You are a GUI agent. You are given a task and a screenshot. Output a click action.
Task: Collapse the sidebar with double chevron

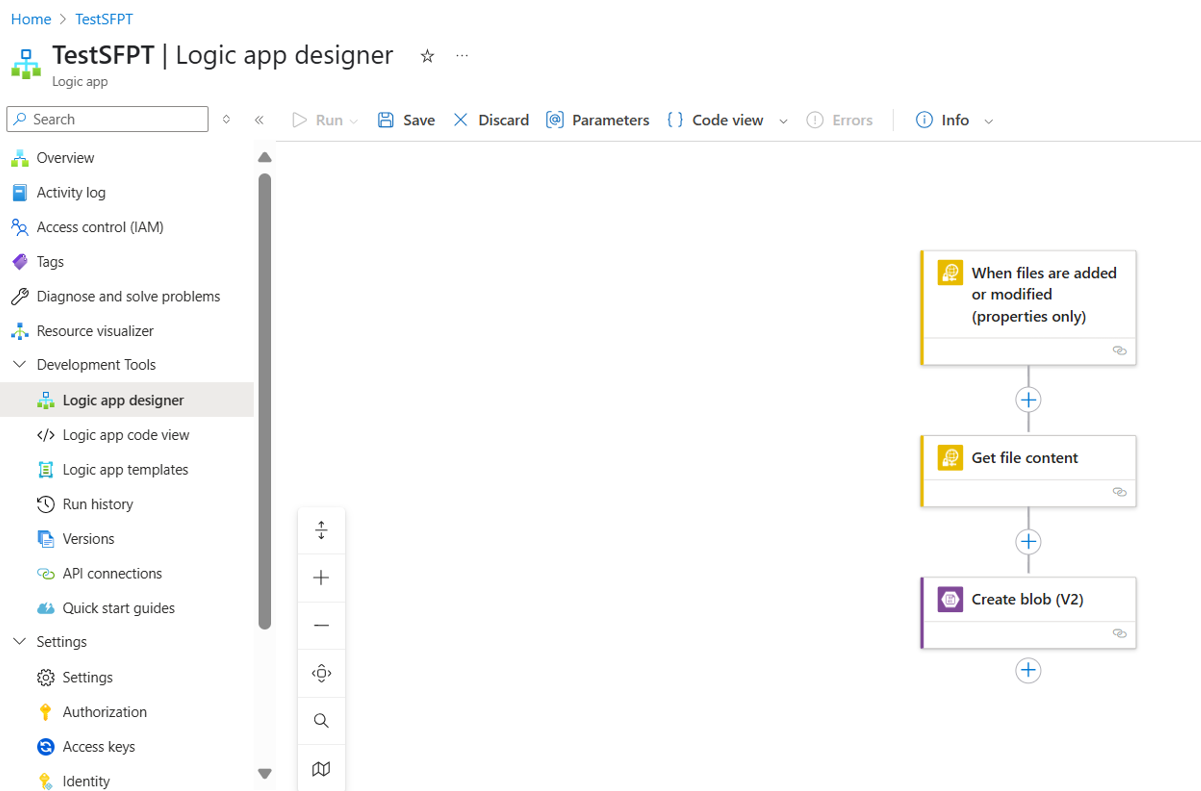pyautogui.click(x=259, y=119)
